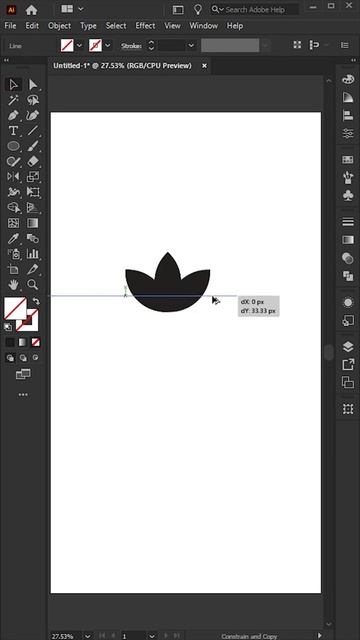
Task: Select the Lasso tool
Action: [33, 100]
